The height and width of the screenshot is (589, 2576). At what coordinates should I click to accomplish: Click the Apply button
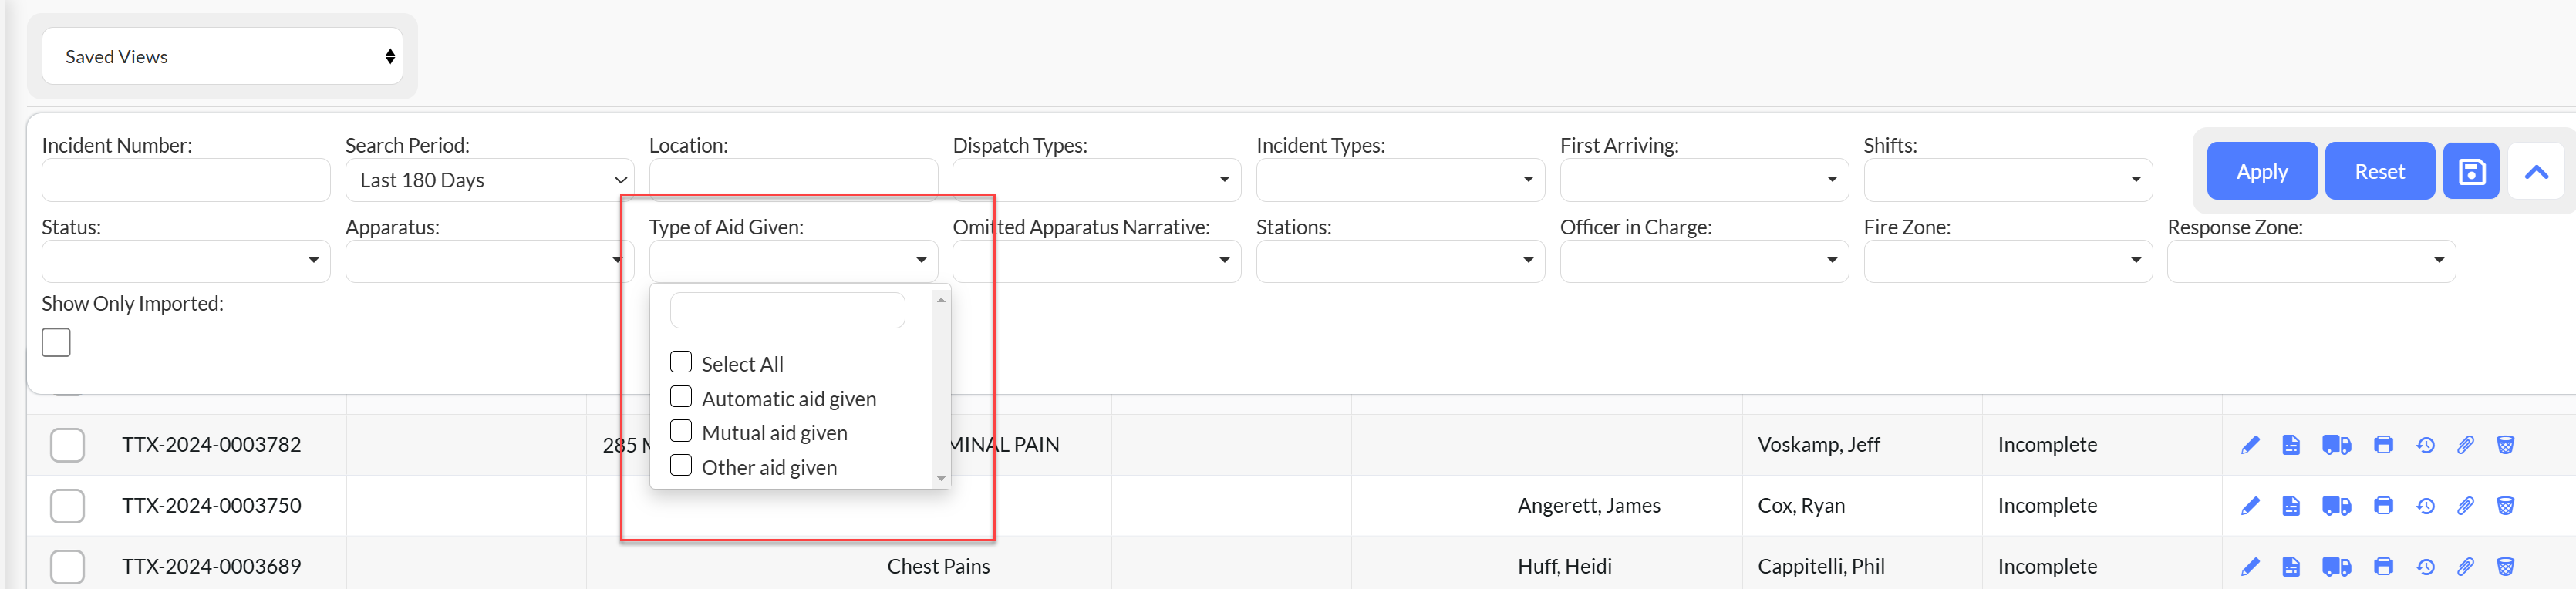click(x=2261, y=172)
